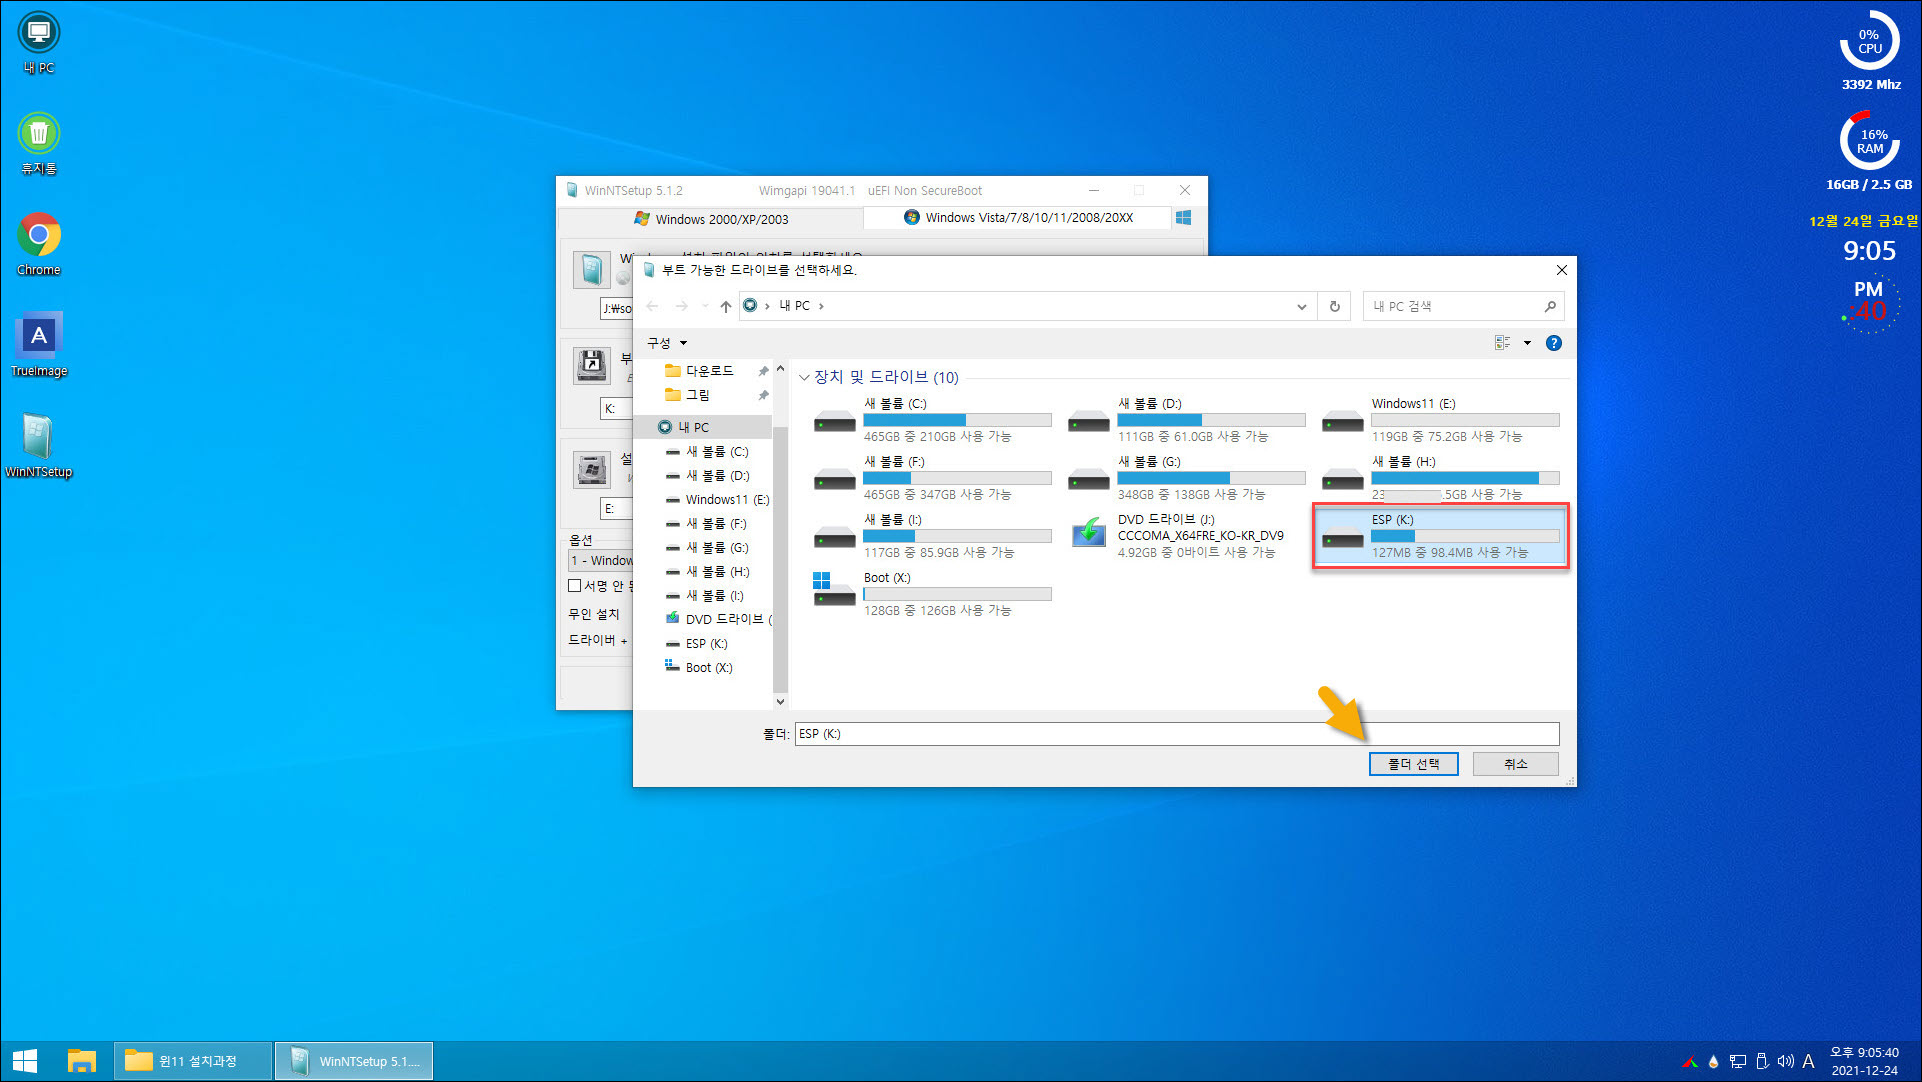
Task: Click the 폴더 name input field
Action: 1176,734
